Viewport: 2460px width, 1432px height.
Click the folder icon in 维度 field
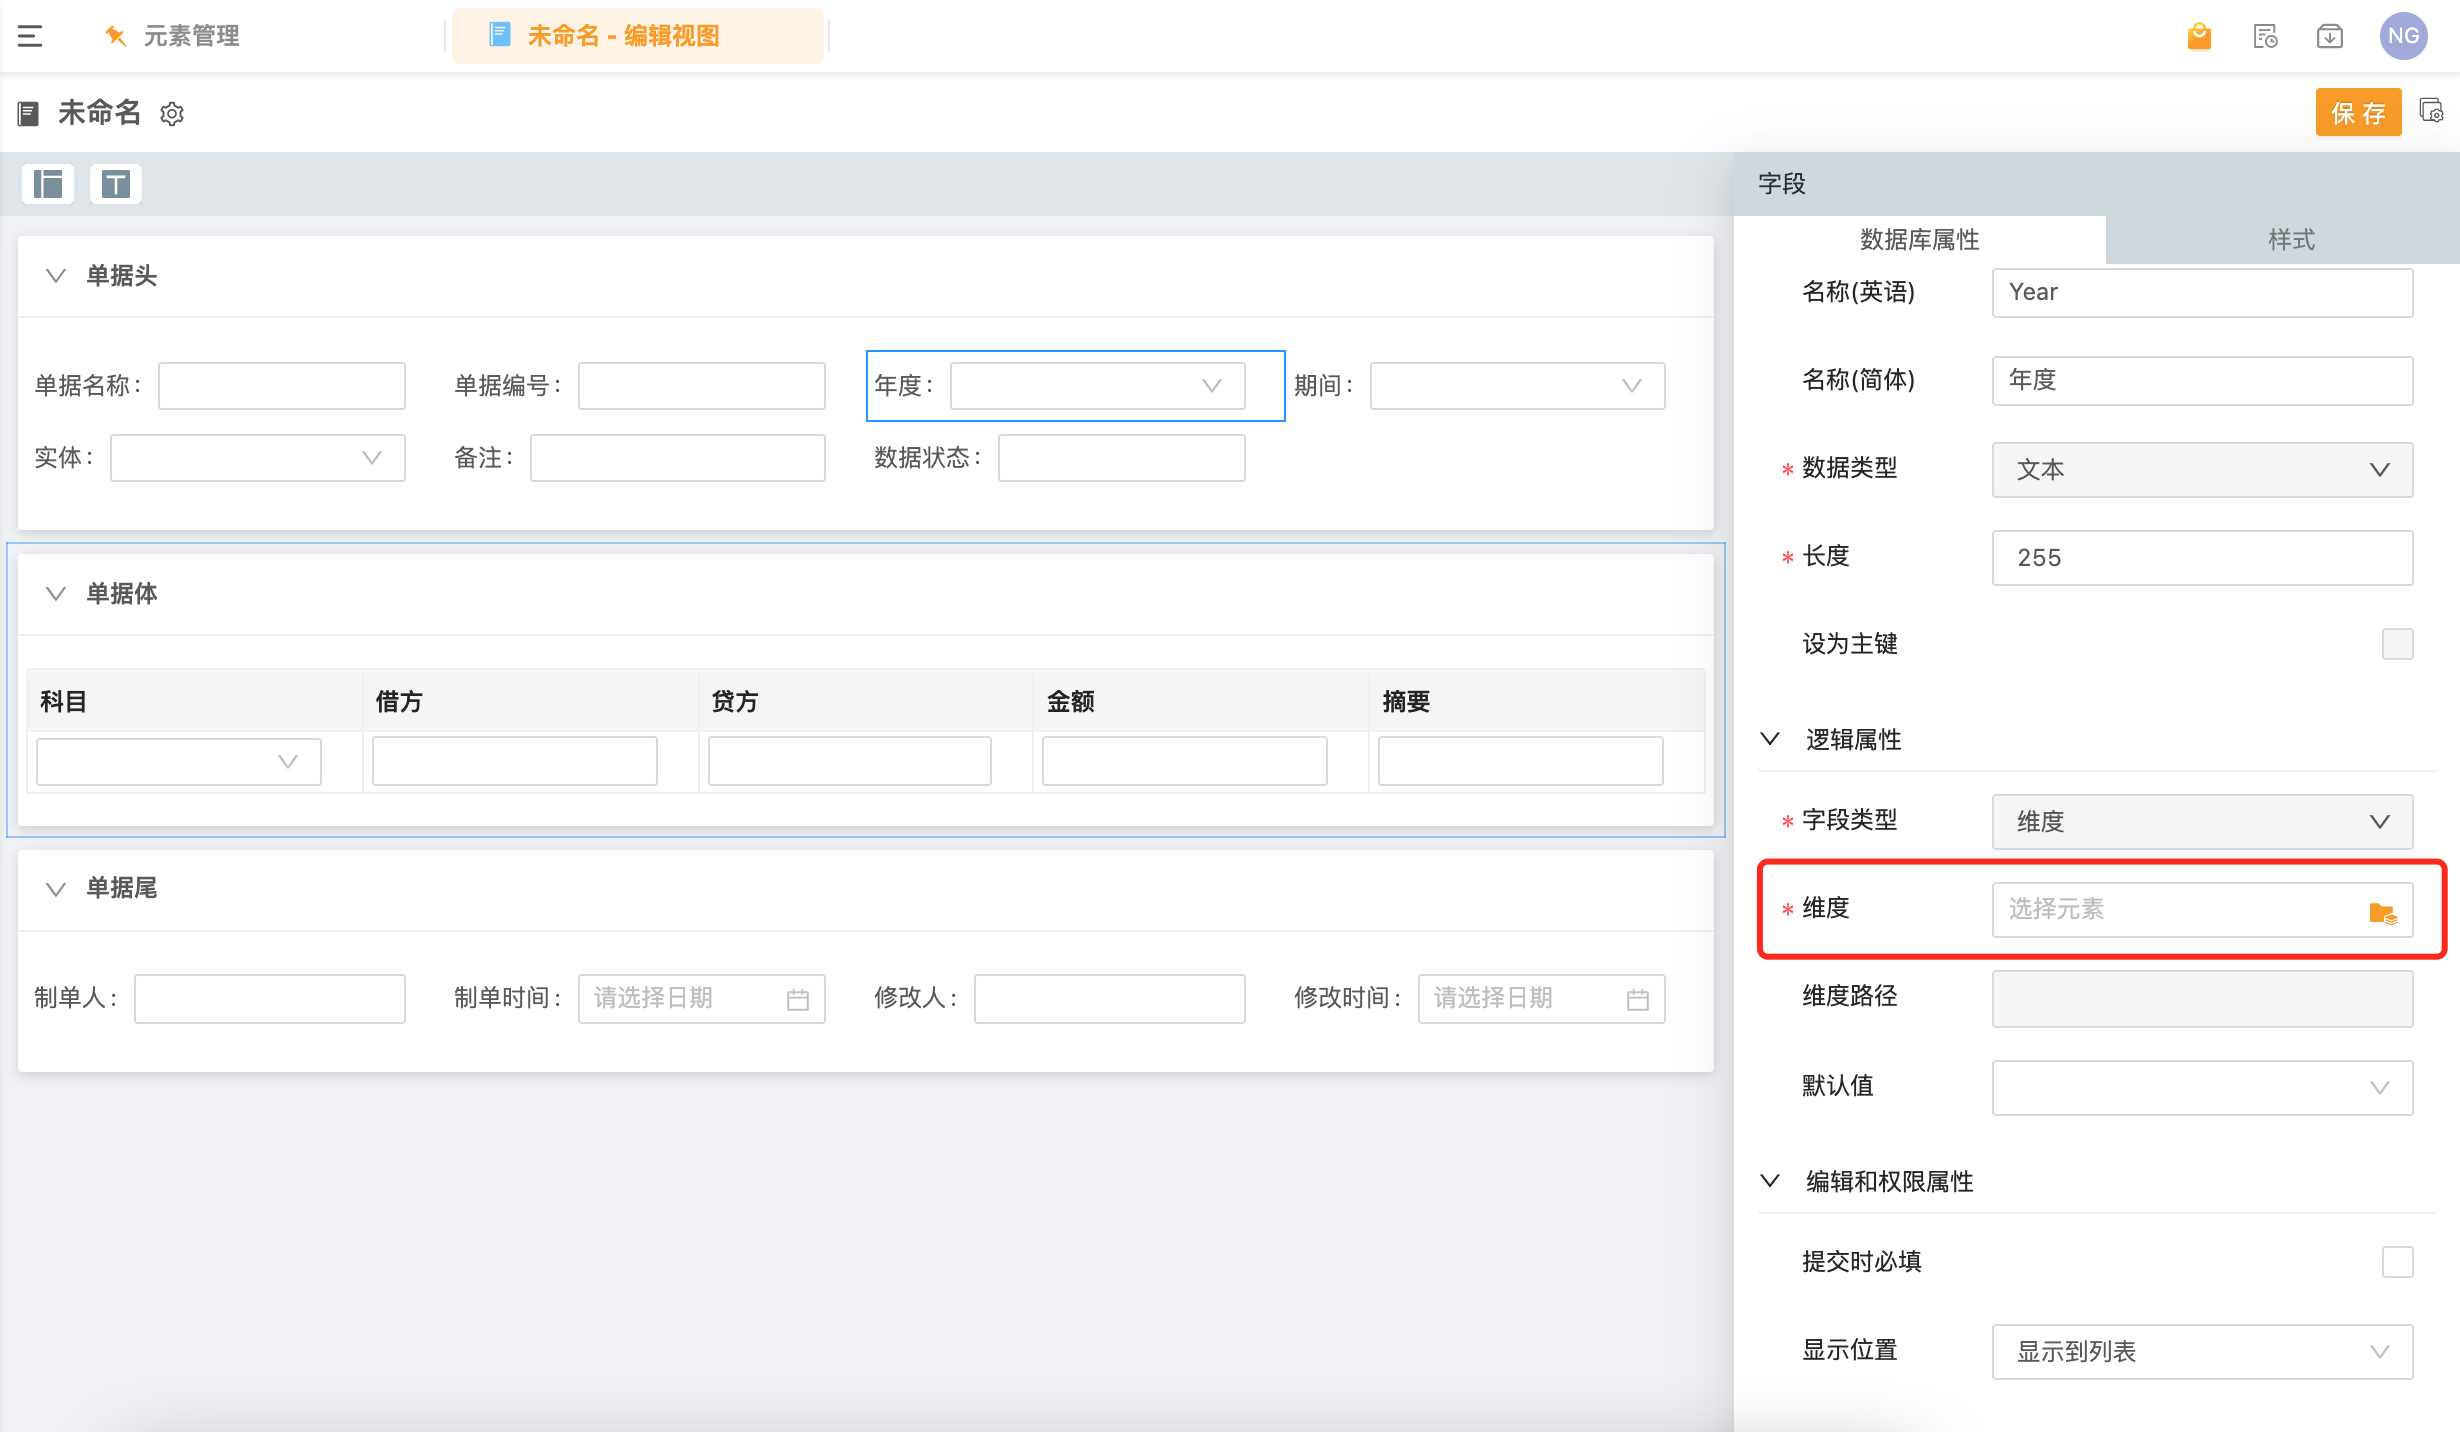click(2383, 912)
